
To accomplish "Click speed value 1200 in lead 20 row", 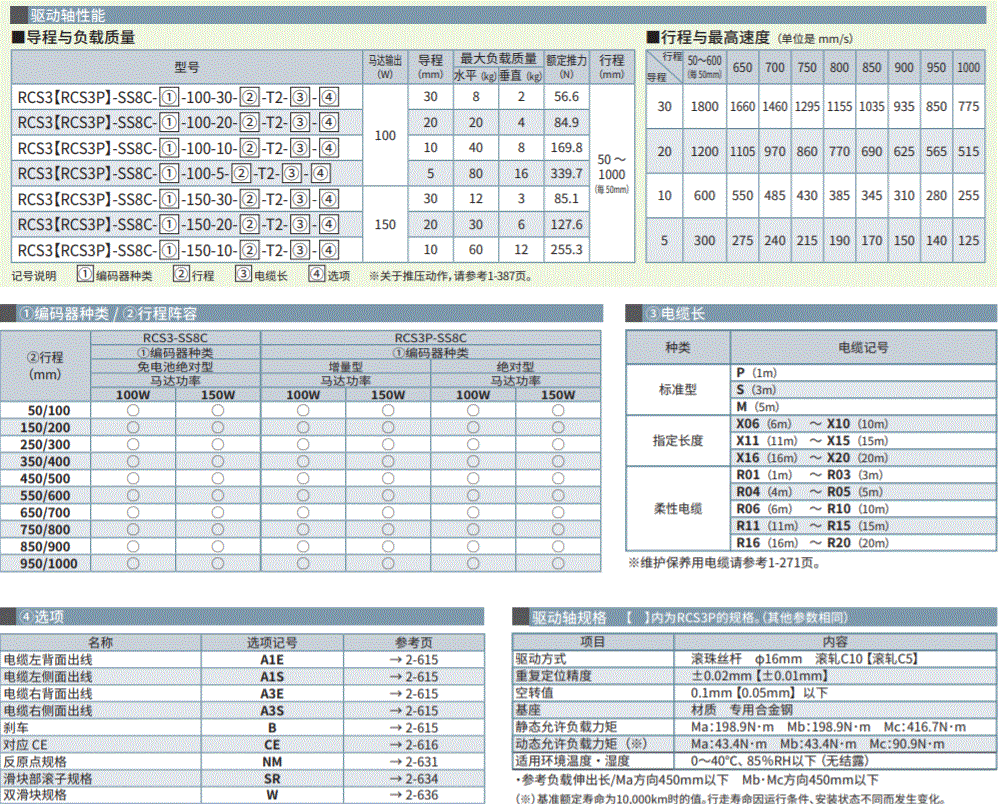I will click(704, 152).
